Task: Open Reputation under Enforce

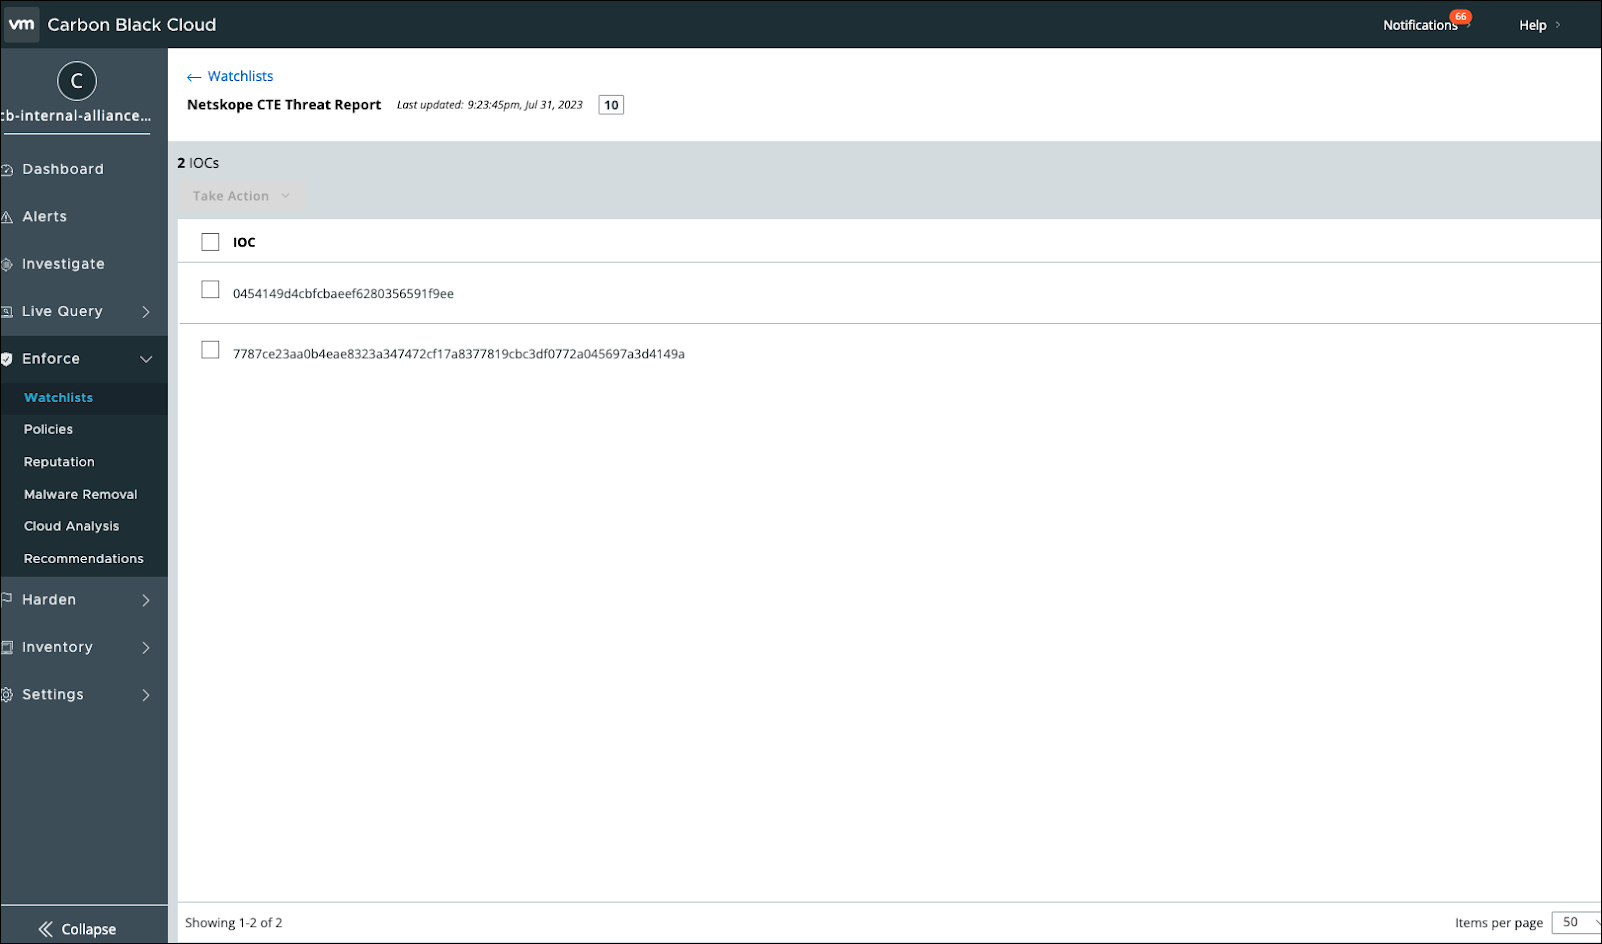Action: [59, 462]
